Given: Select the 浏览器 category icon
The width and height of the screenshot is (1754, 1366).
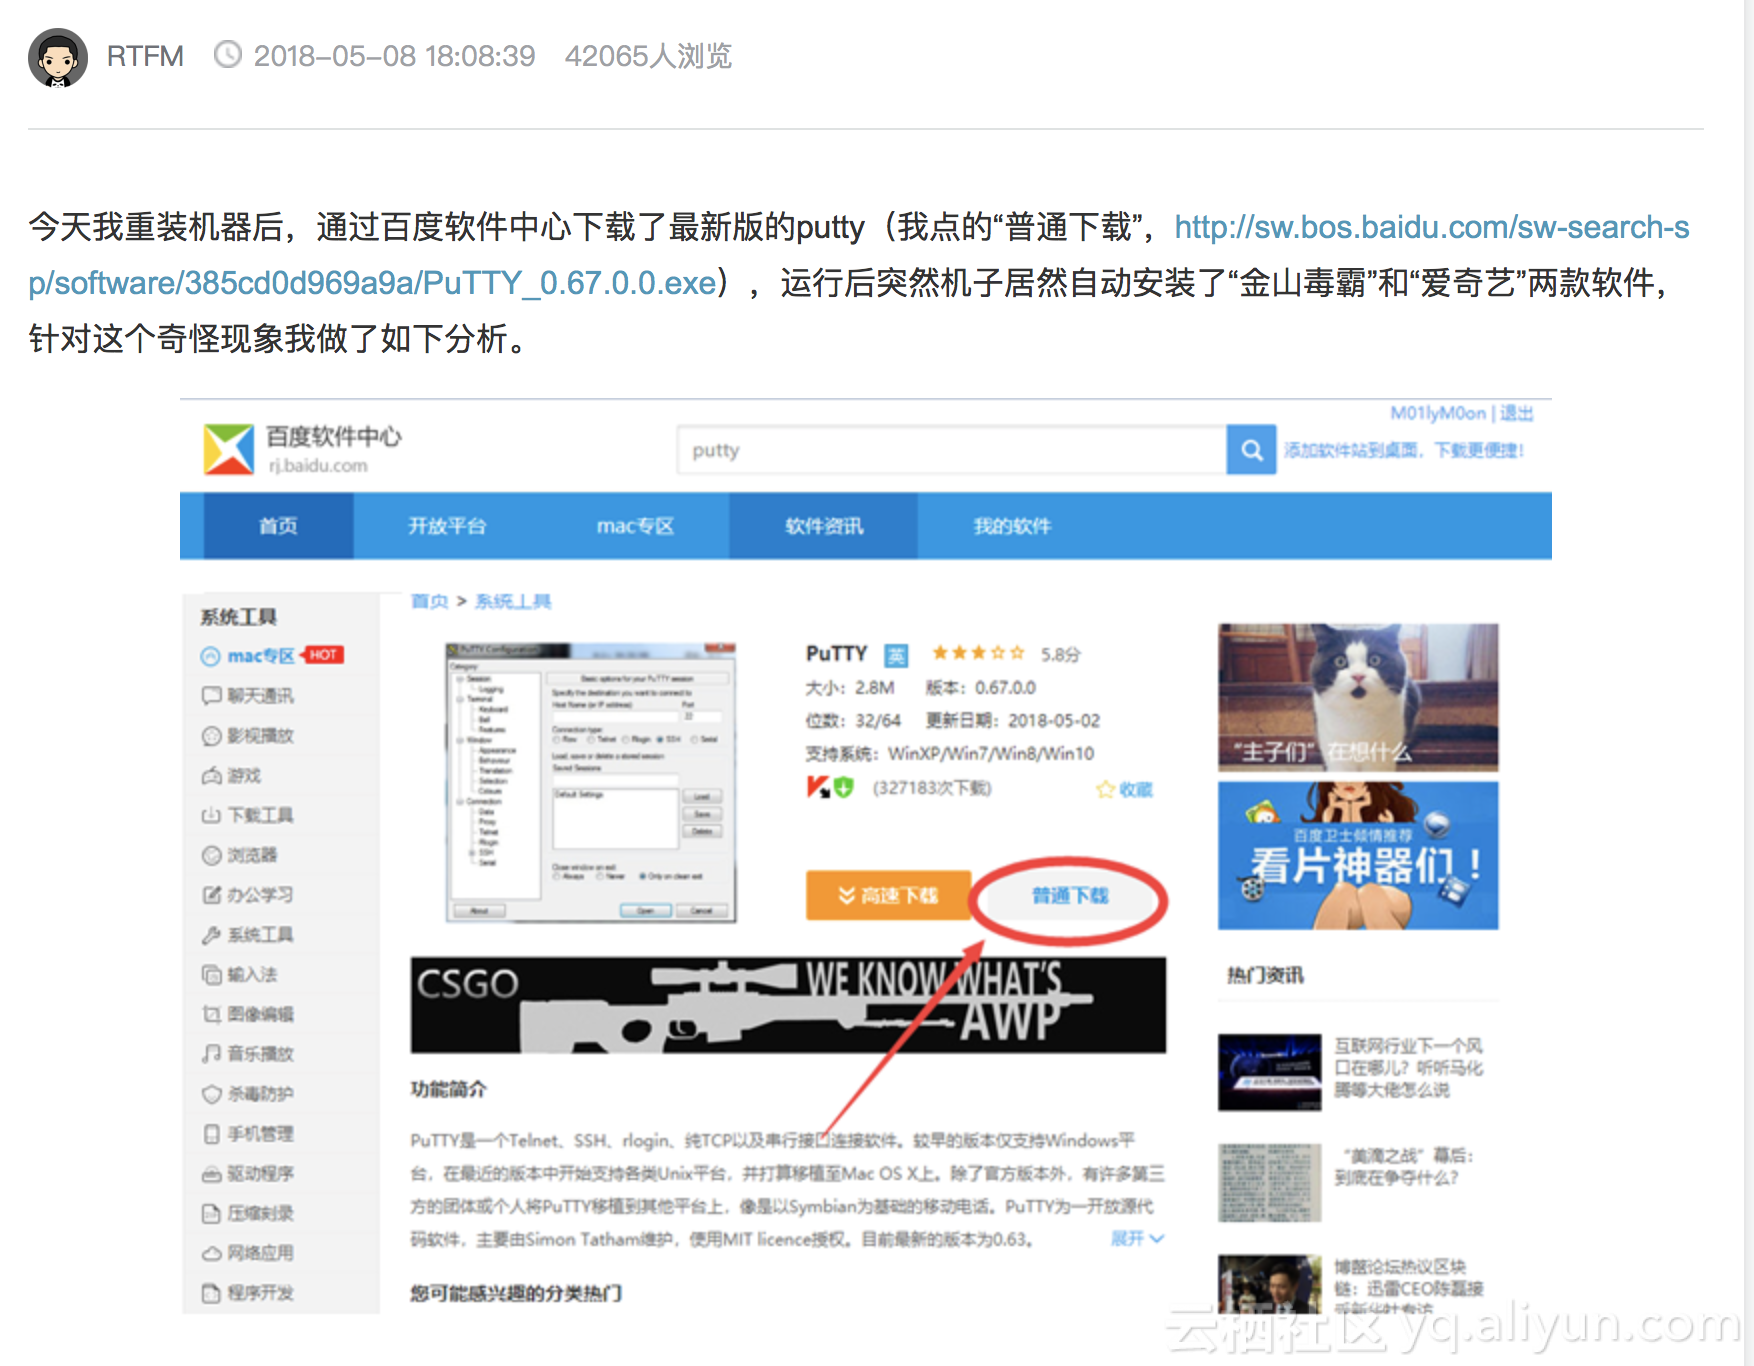Looking at the screenshot, I should point(211,855).
